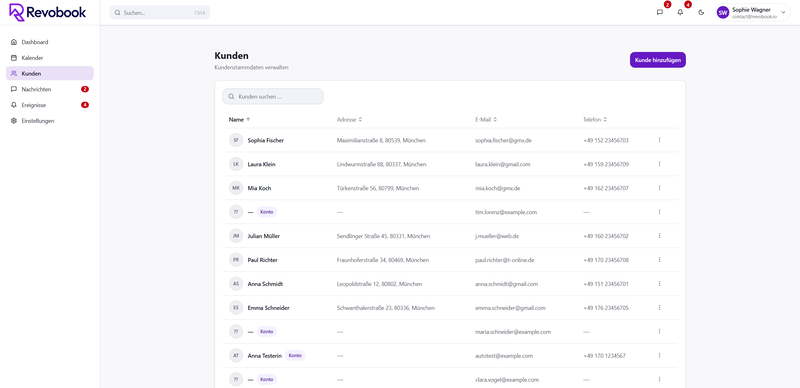
Task: Click email laura.klein@gmail.com
Action: 503,164
